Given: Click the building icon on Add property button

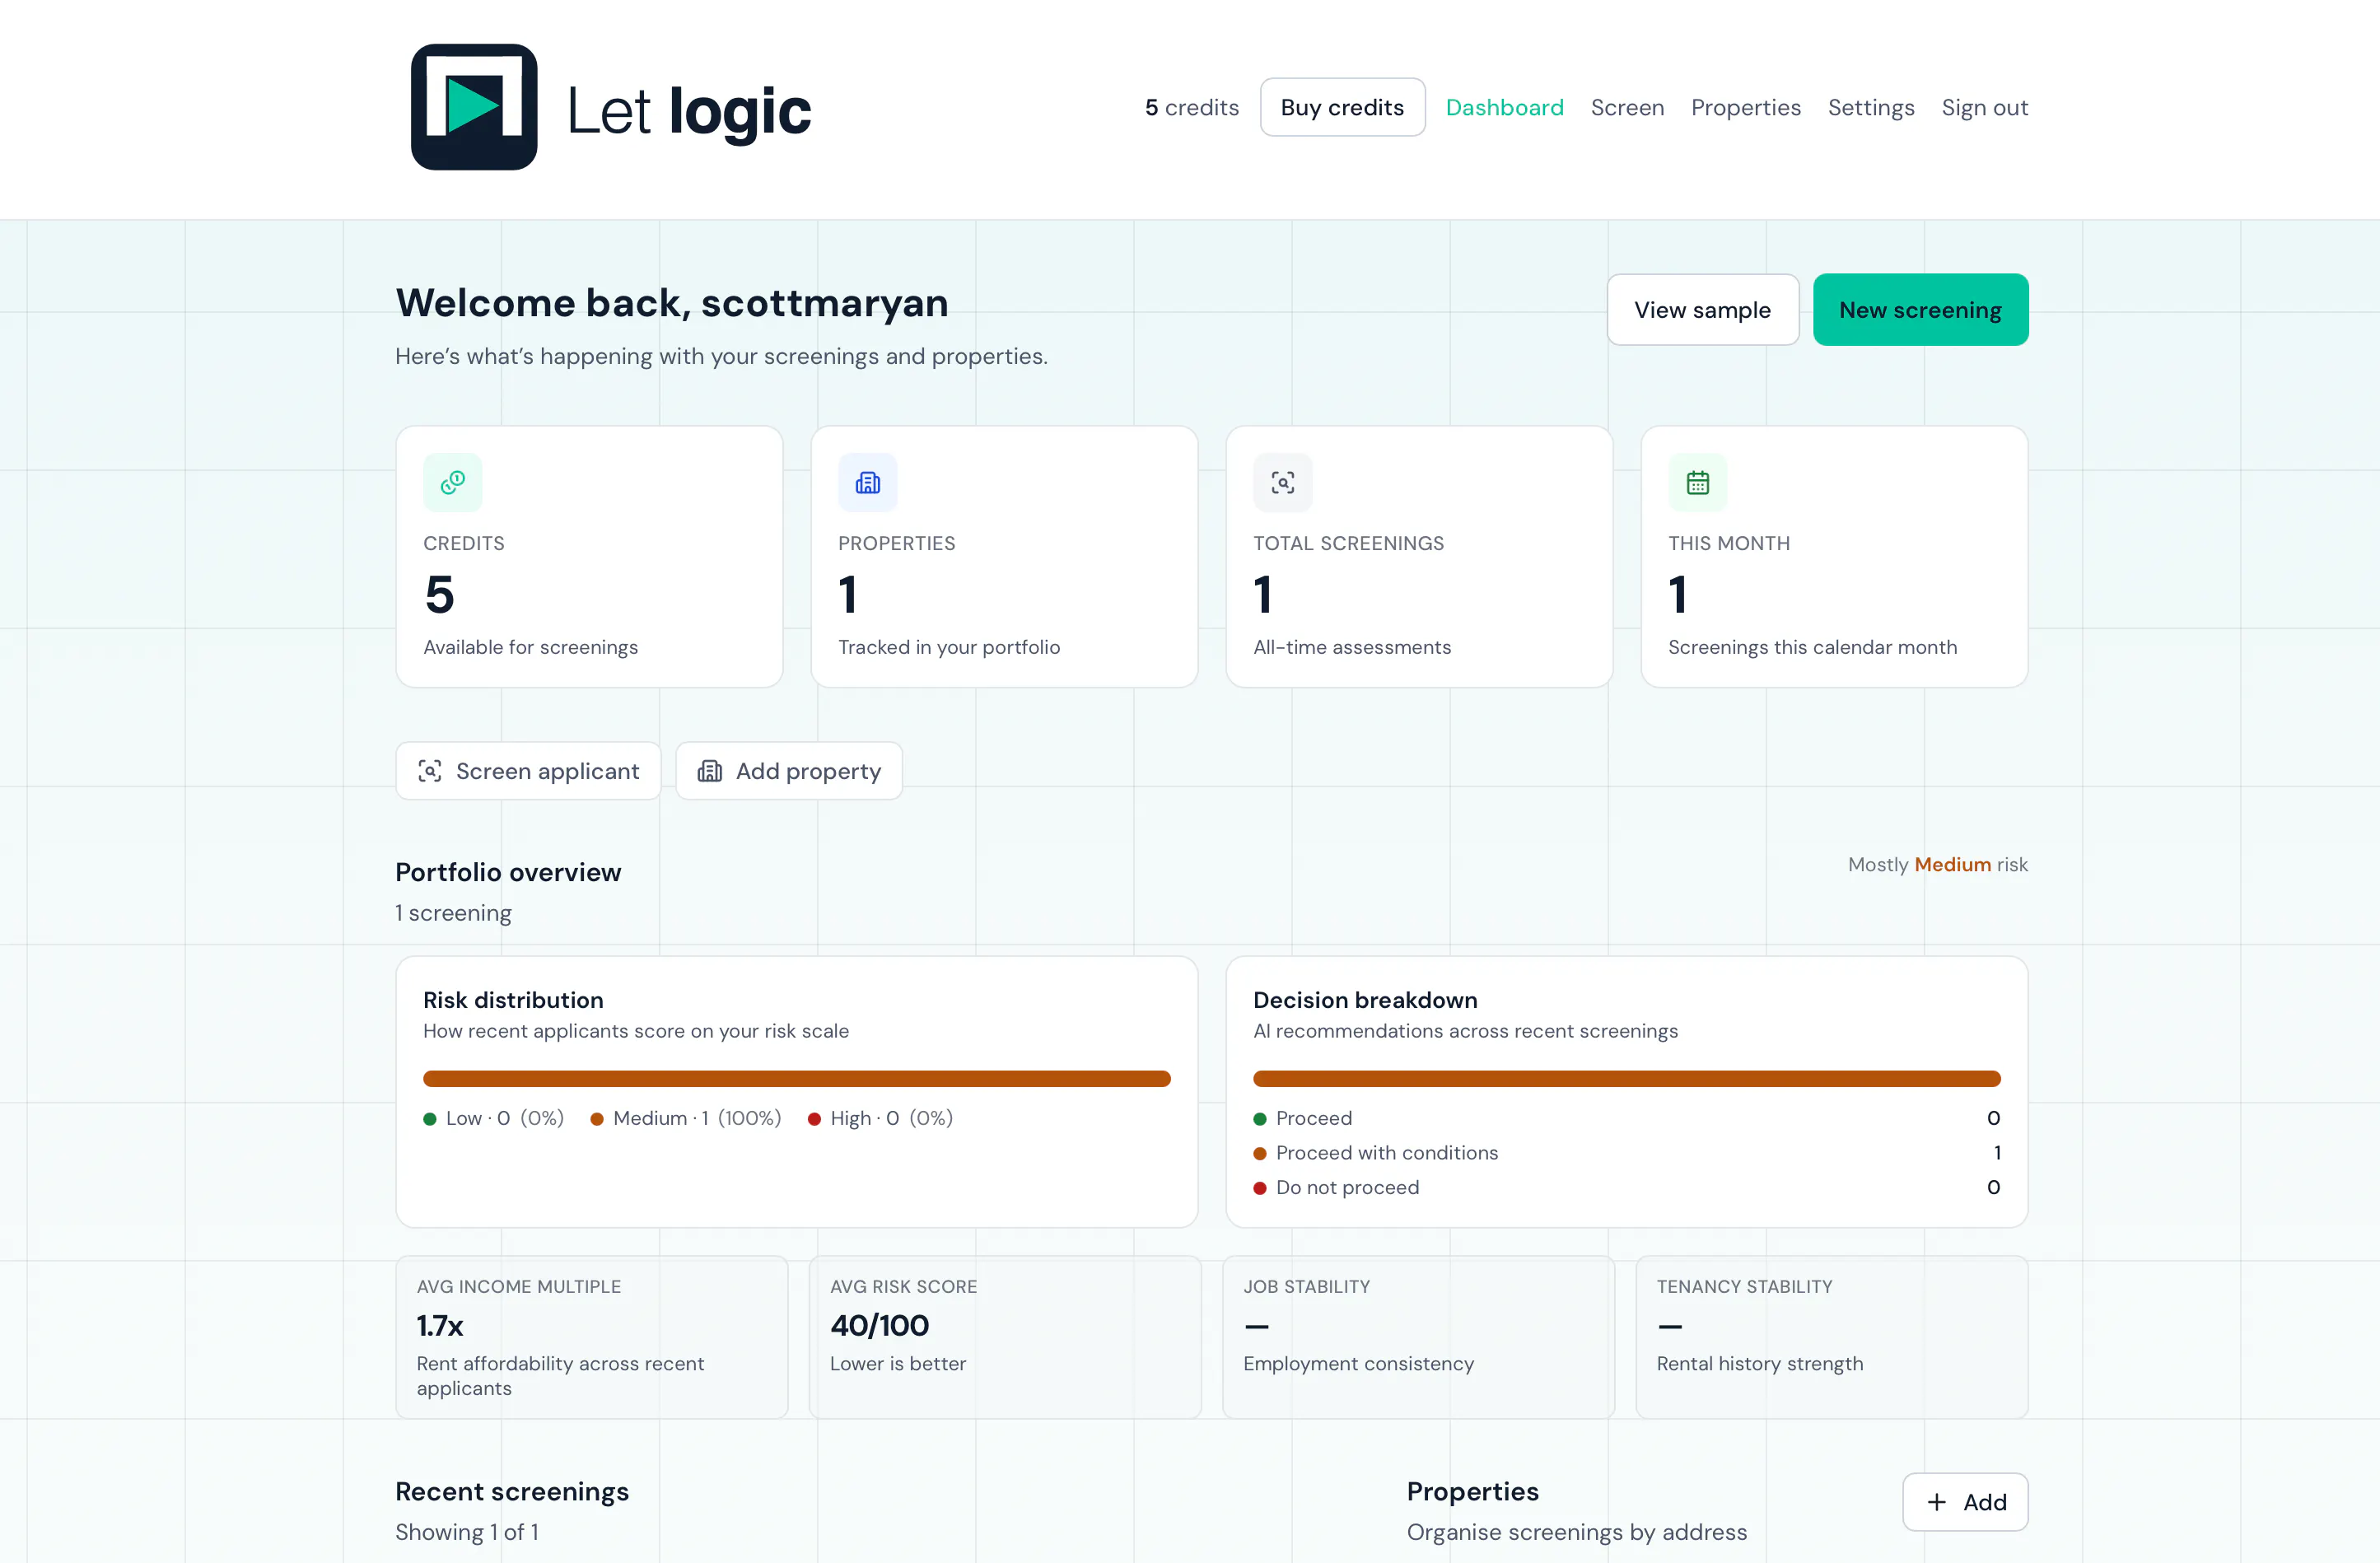Looking at the screenshot, I should [x=710, y=771].
